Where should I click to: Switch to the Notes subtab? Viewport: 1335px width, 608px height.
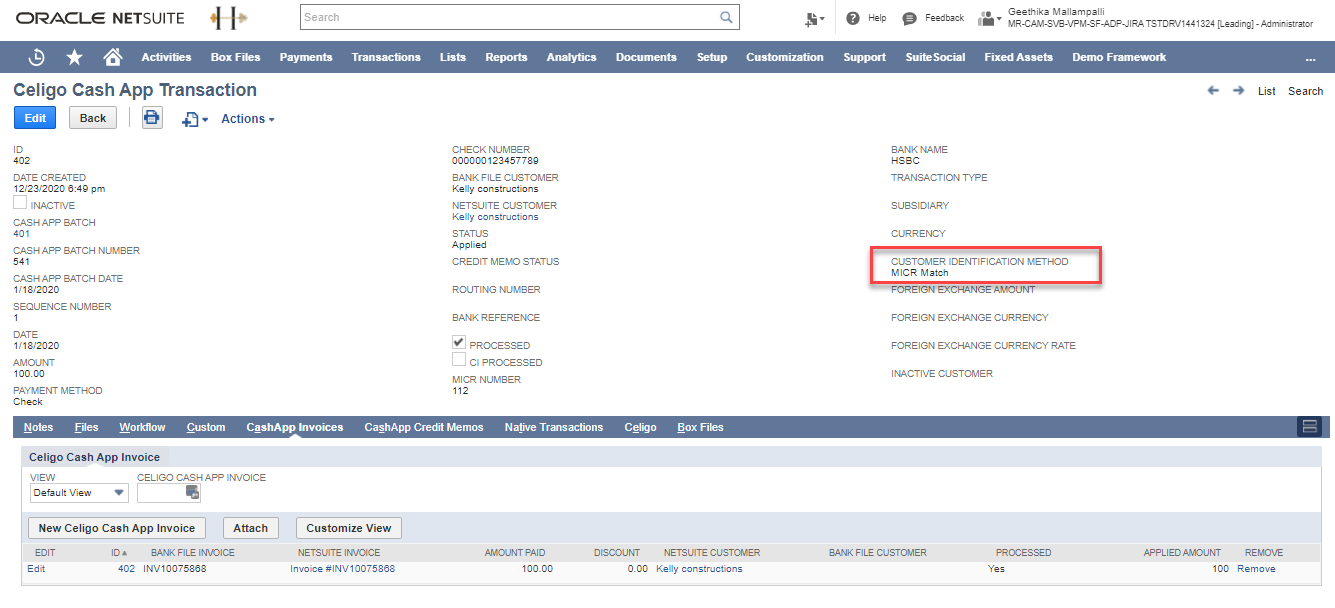pos(38,427)
